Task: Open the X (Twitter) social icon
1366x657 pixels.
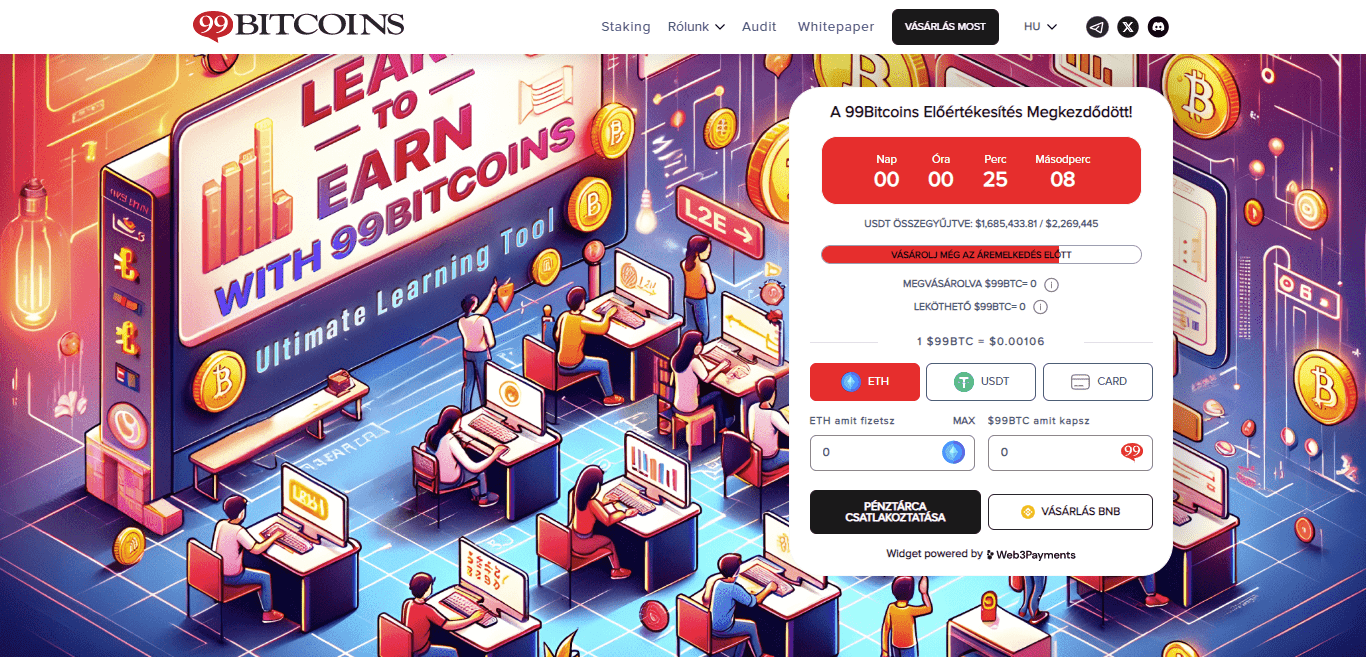Action: [x=1128, y=27]
